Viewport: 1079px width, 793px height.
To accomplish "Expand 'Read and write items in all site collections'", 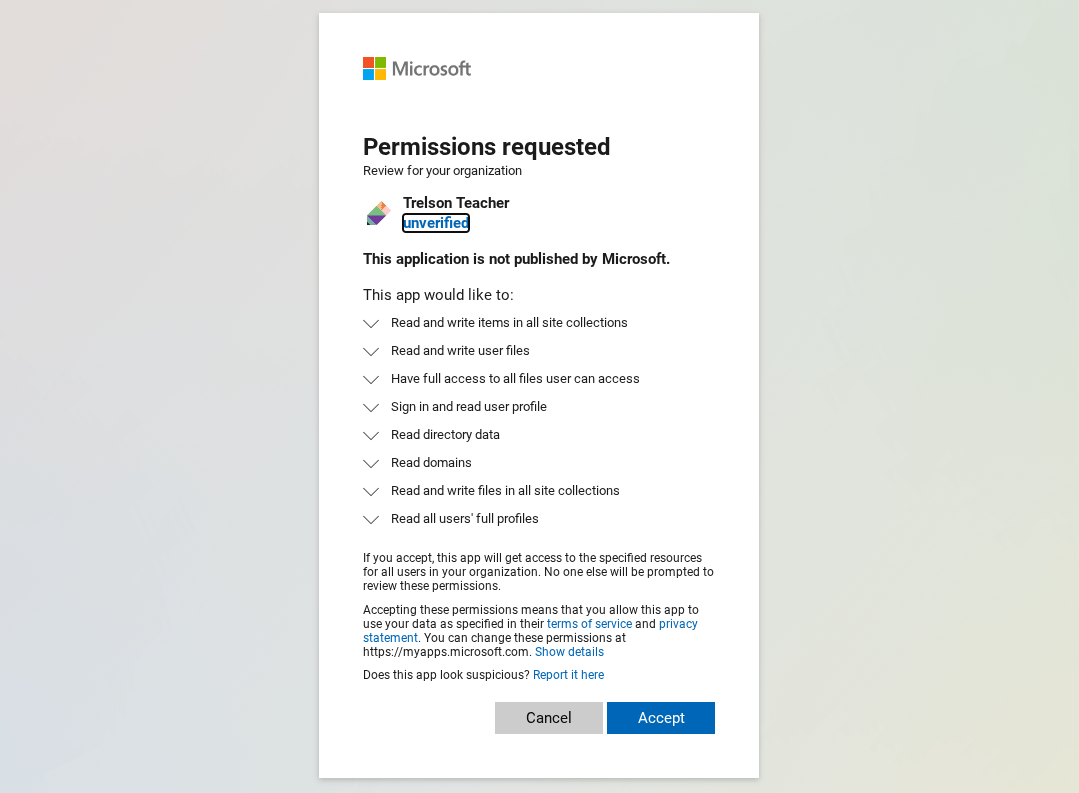I will click(x=371, y=323).
